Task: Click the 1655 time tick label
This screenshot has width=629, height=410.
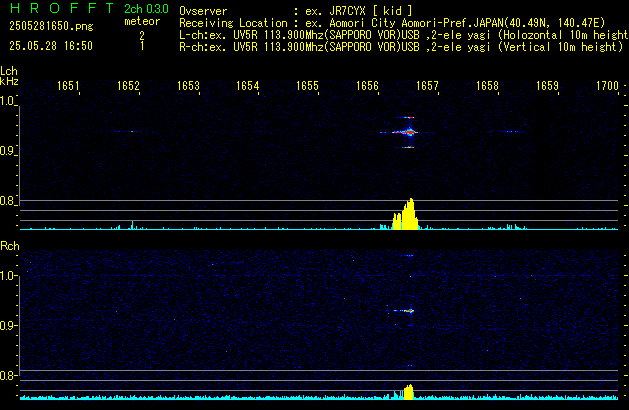Action: pos(307,86)
